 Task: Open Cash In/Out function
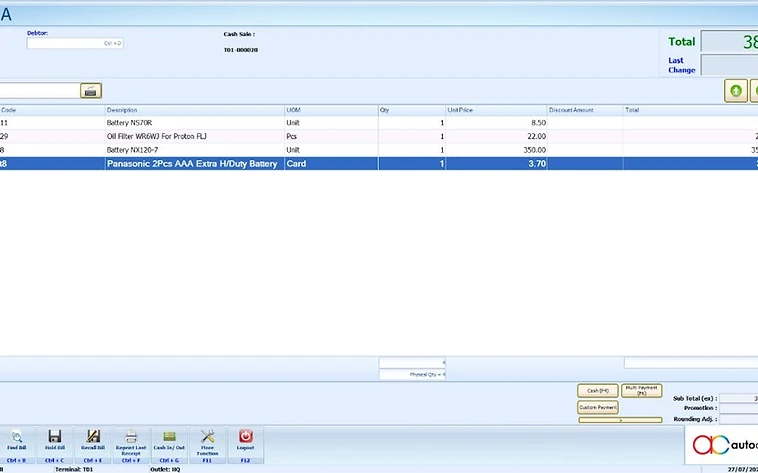[169, 445]
